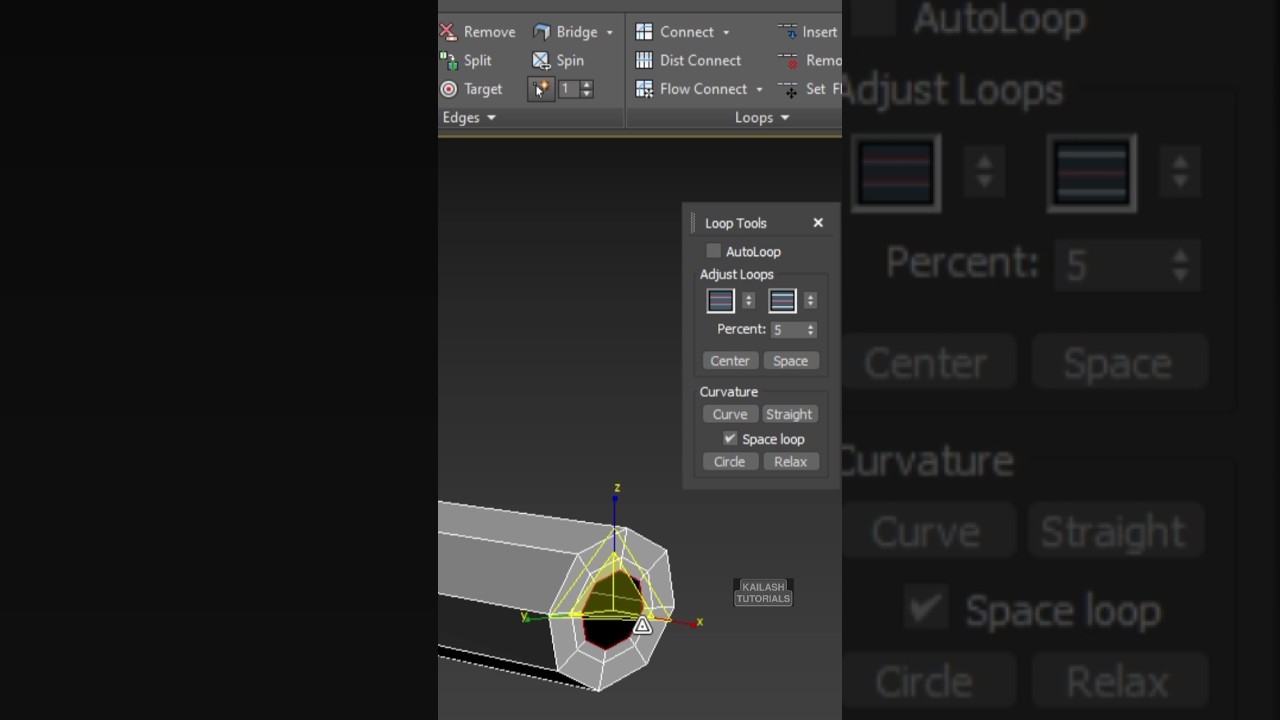The width and height of the screenshot is (1280, 720).
Task: Click the Curvature group label
Action: (x=729, y=392)
